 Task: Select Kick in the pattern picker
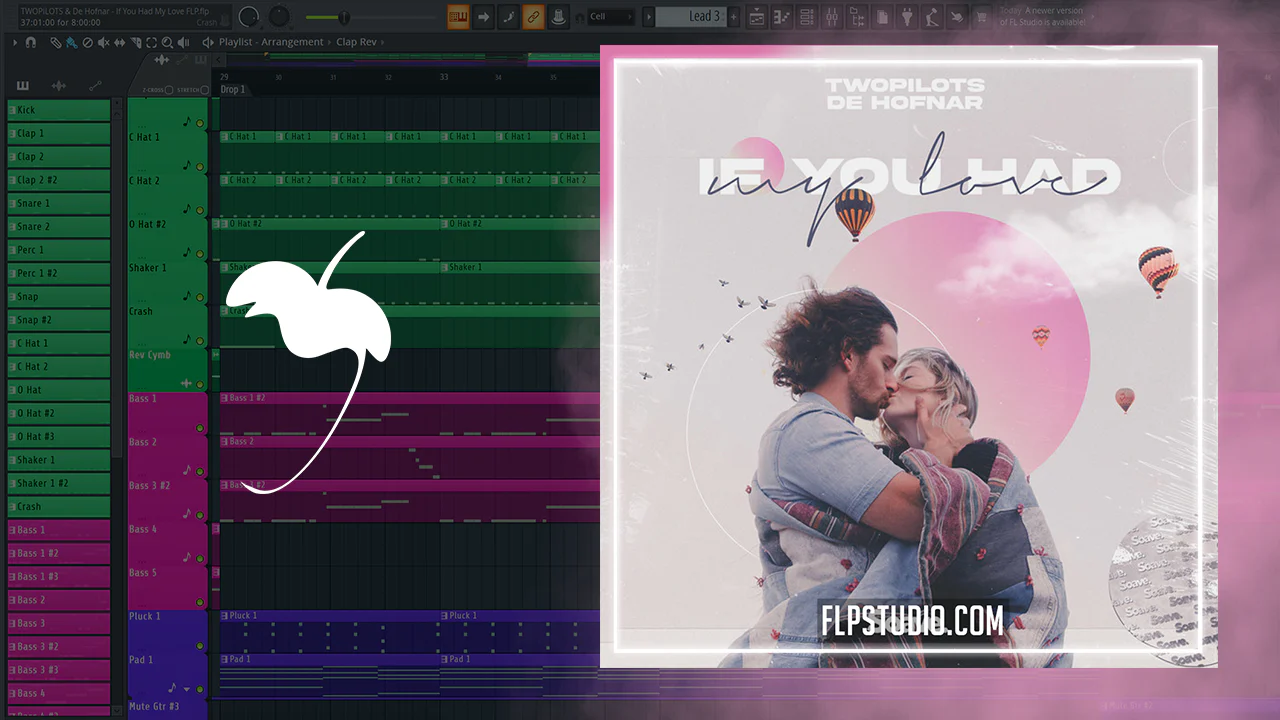click(59, 110)
